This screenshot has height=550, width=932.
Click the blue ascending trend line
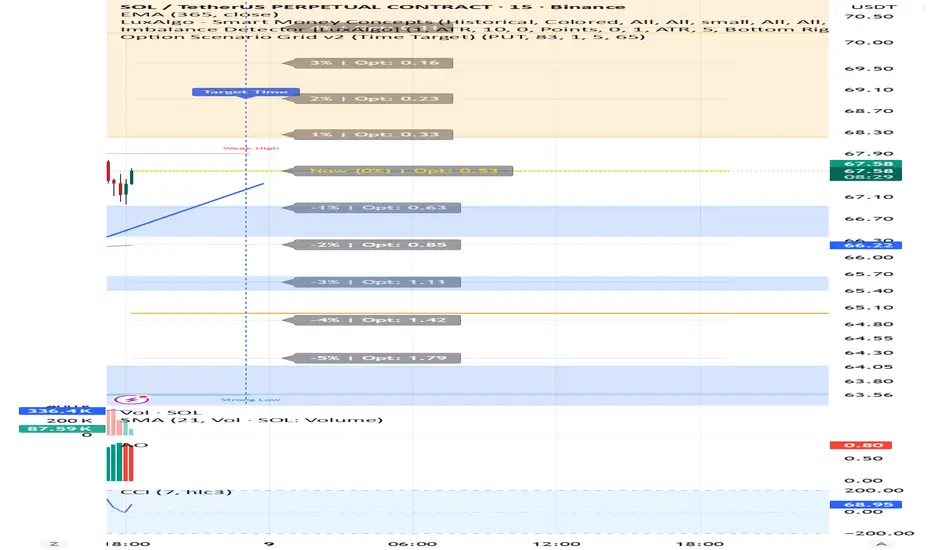pyautogui.click(x=185, y=210)
